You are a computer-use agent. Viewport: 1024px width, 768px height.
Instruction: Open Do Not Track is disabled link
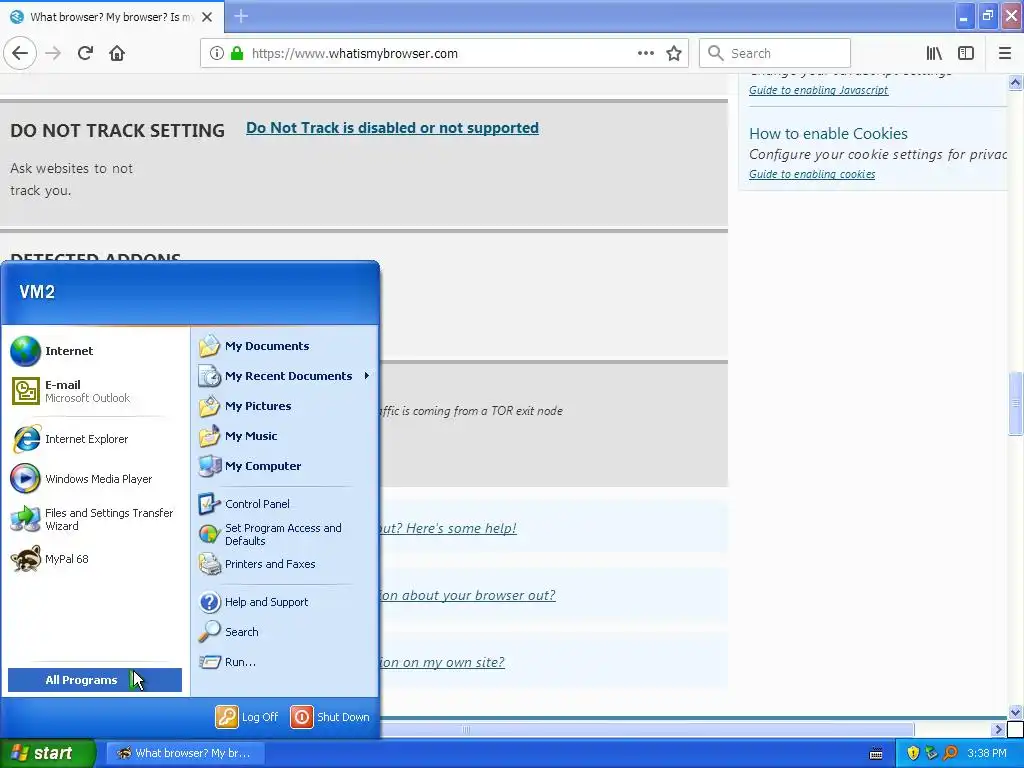pyautogui.click(x=392, y=128)
